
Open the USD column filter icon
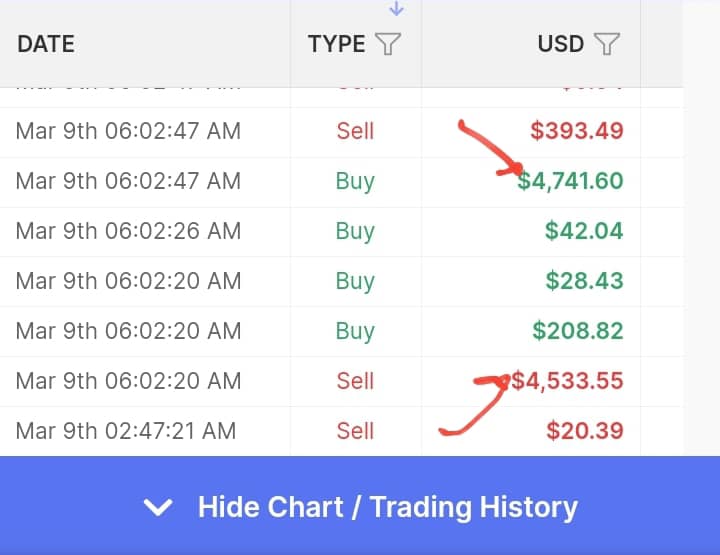(607, 44)
